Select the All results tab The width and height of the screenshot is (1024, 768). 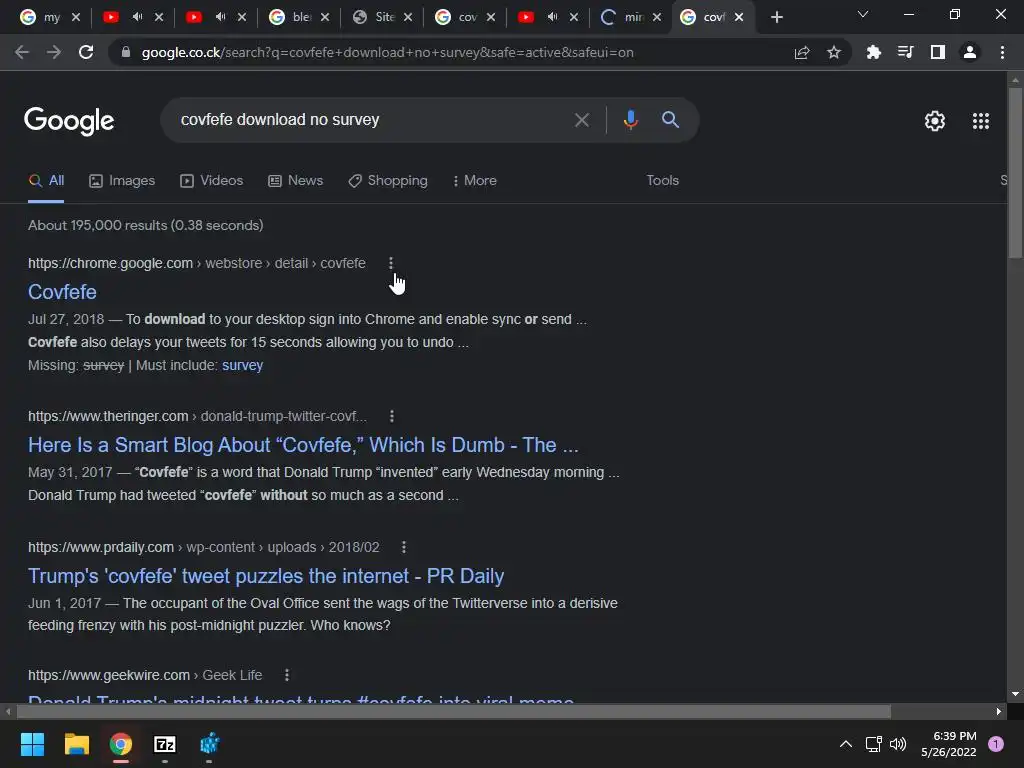click(x=46, y=181)
